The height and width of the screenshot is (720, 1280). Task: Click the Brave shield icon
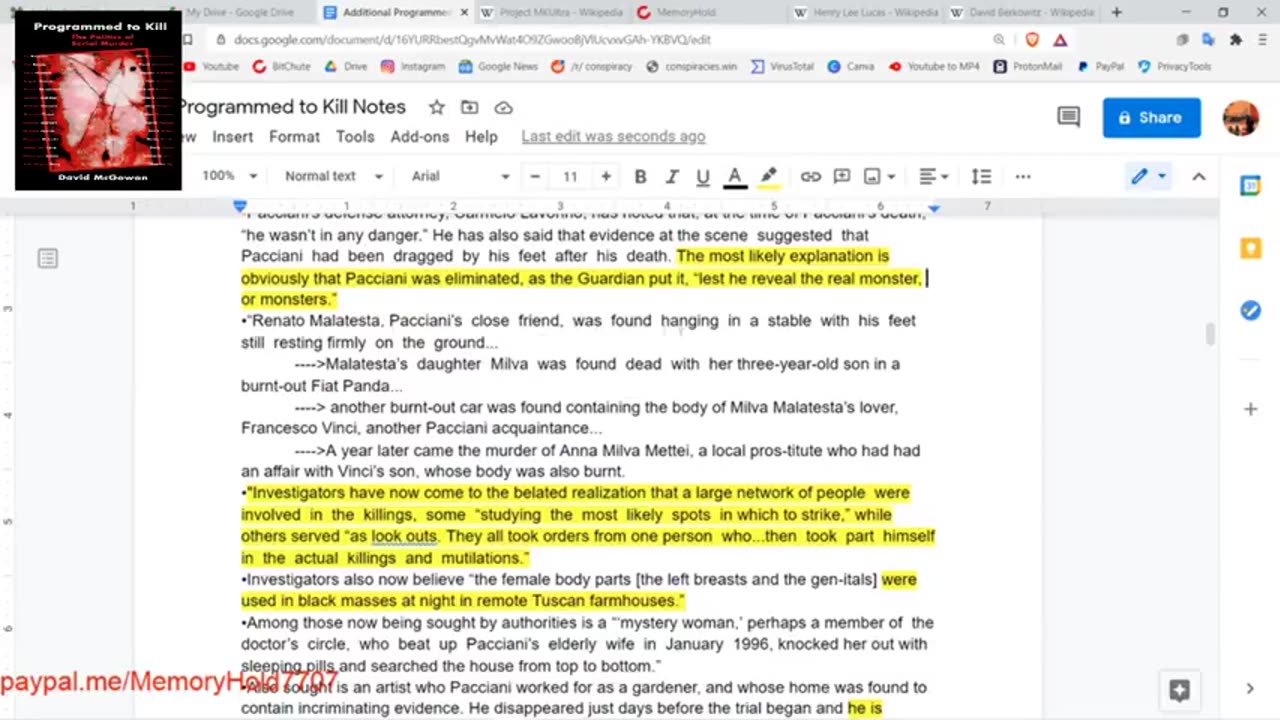(x=1032, y=40)
